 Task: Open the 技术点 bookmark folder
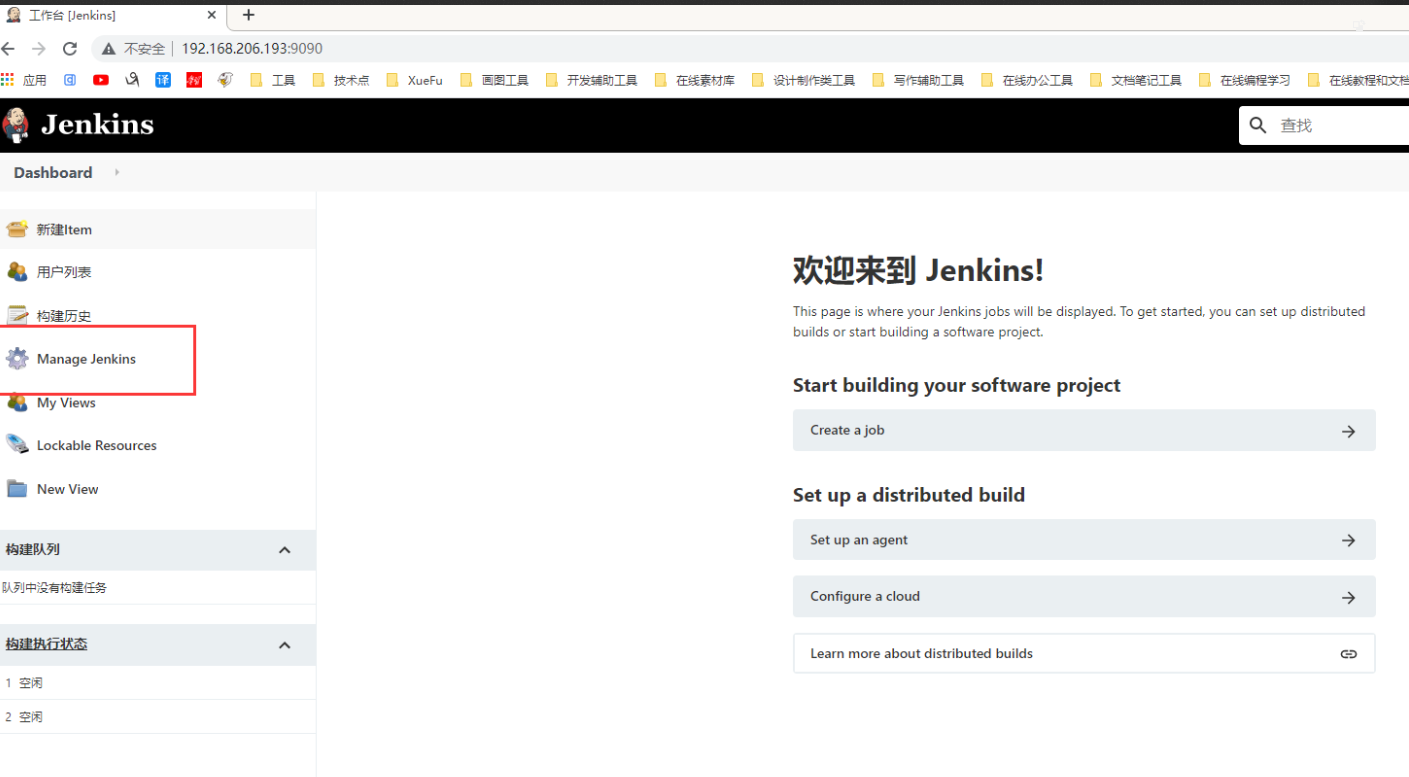(x=341, y=80)
